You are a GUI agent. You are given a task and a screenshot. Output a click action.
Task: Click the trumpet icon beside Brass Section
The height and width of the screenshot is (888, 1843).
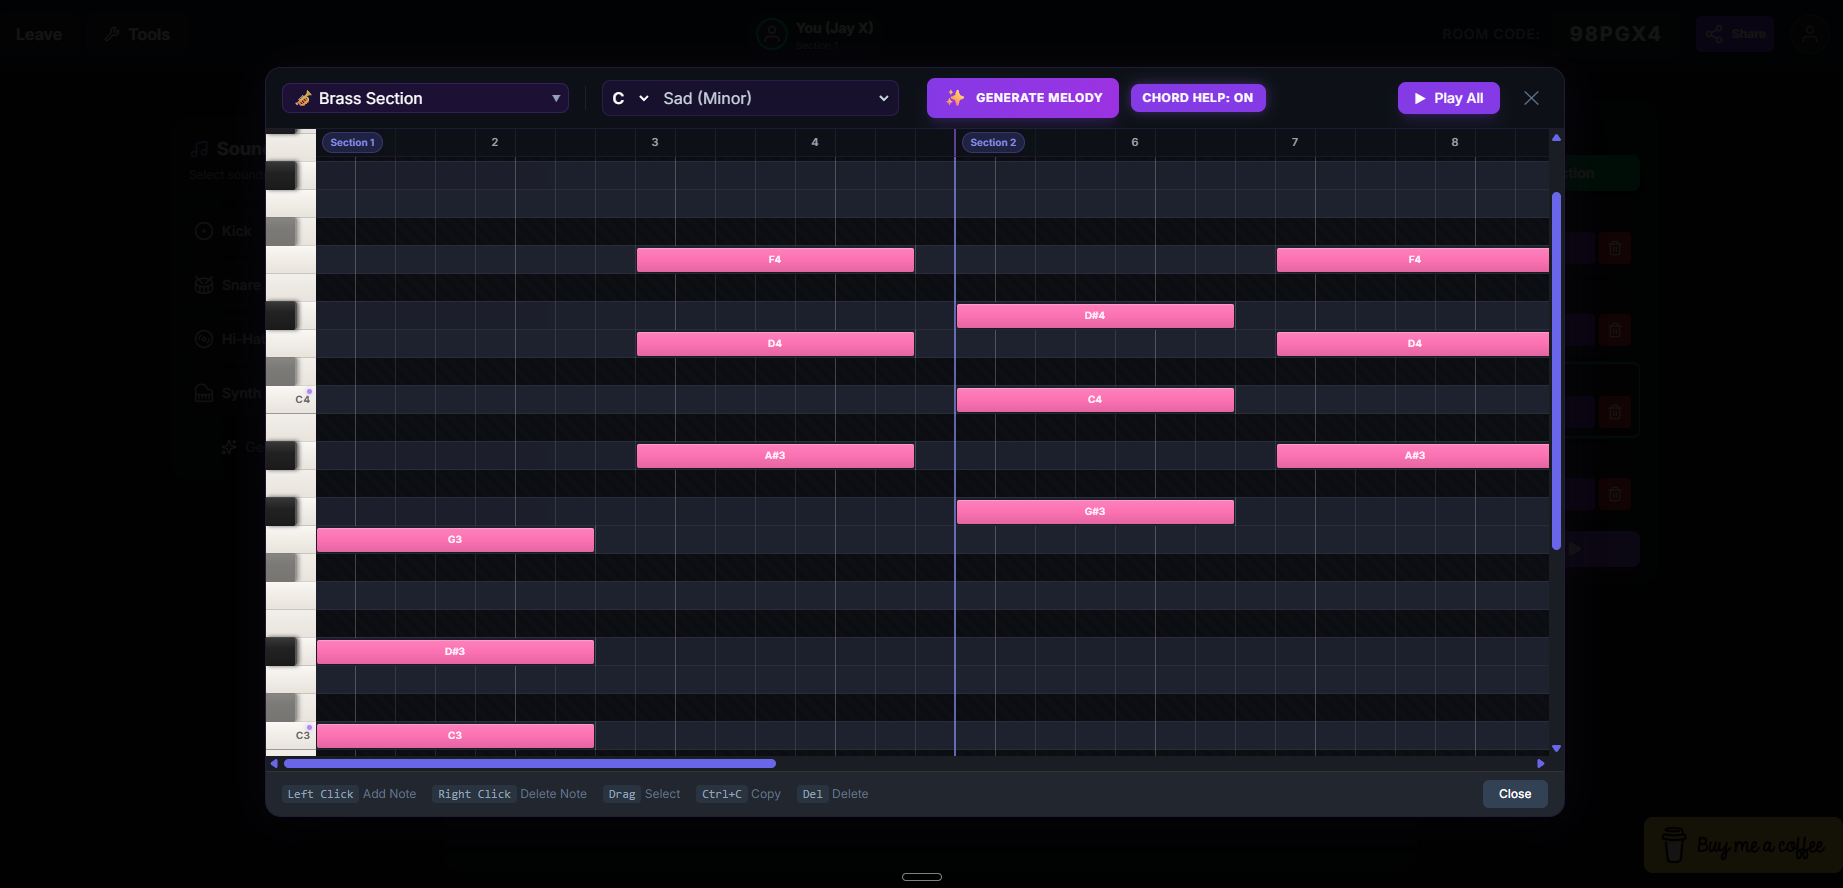[303, 98]
